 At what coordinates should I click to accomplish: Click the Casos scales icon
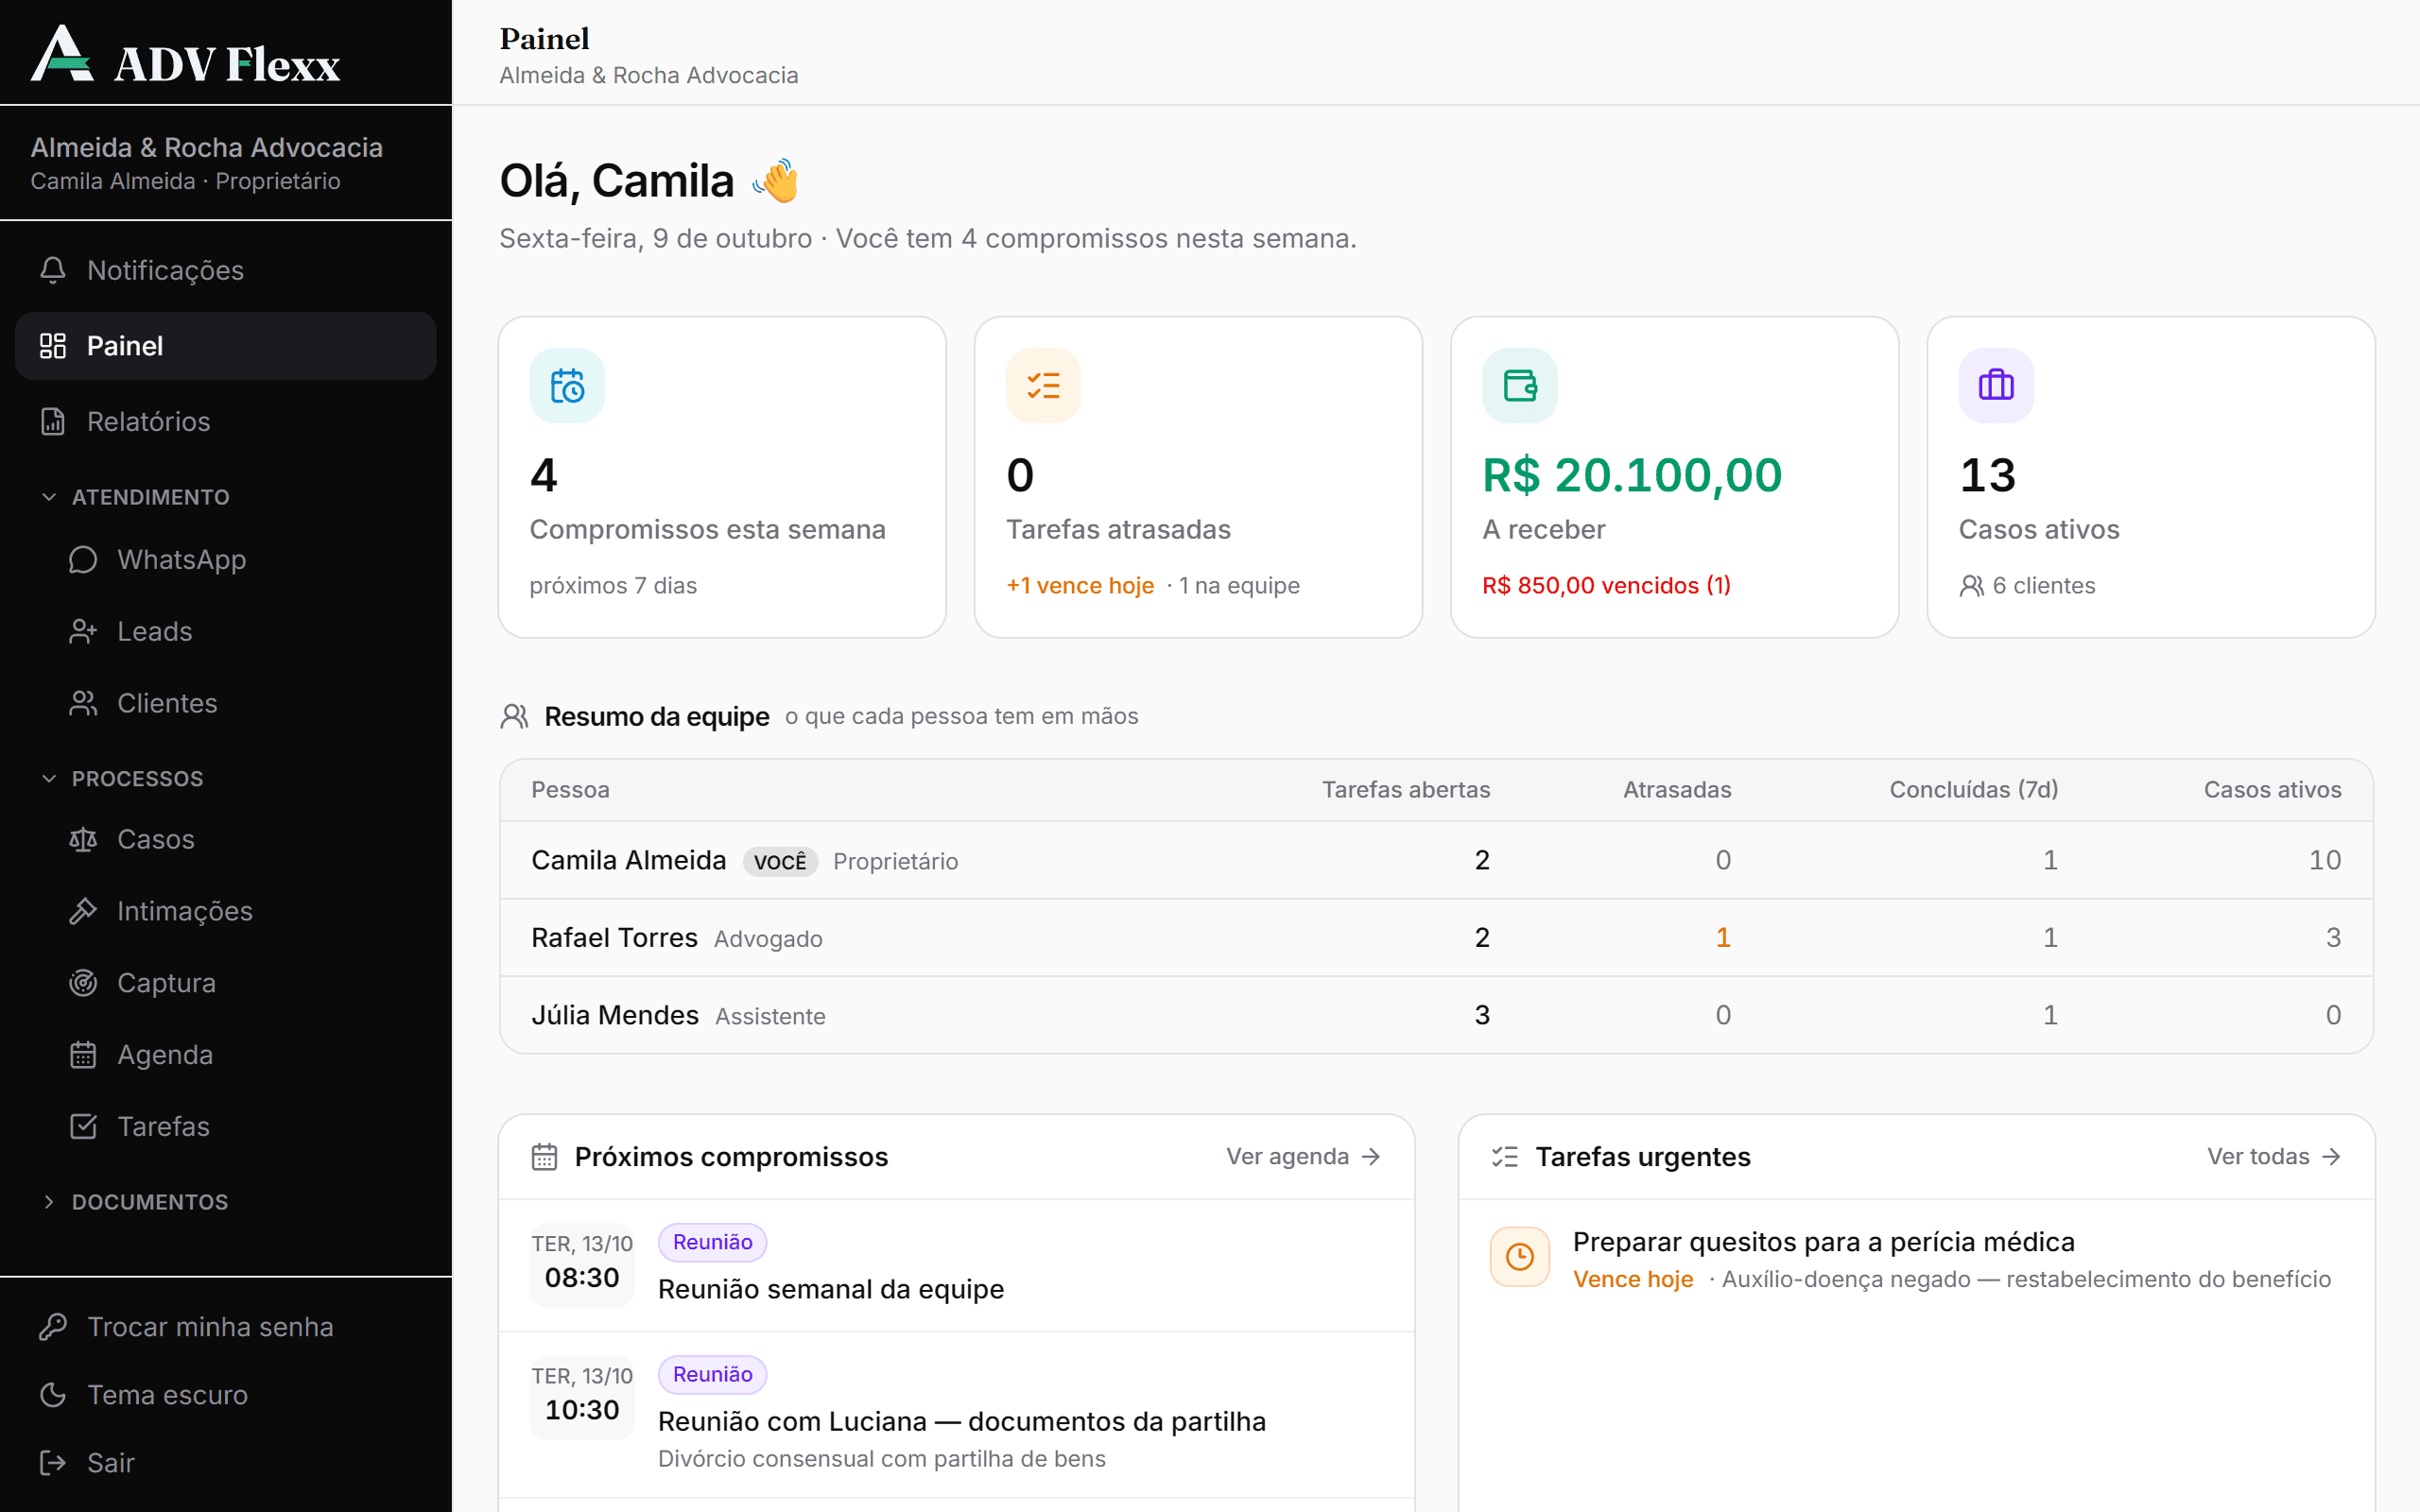(x=83, y=839)
